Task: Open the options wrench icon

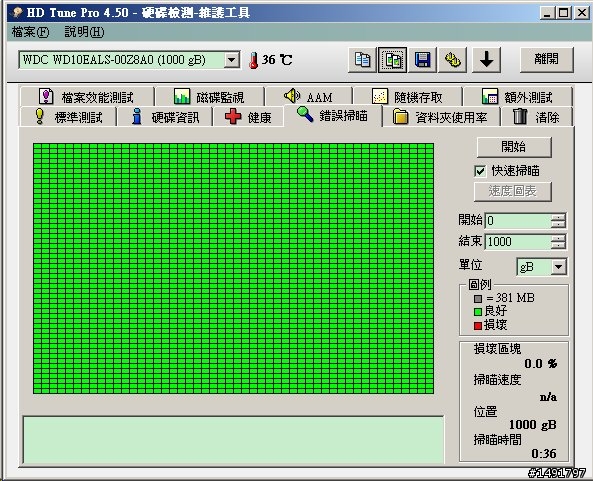Action: [452, 60]
